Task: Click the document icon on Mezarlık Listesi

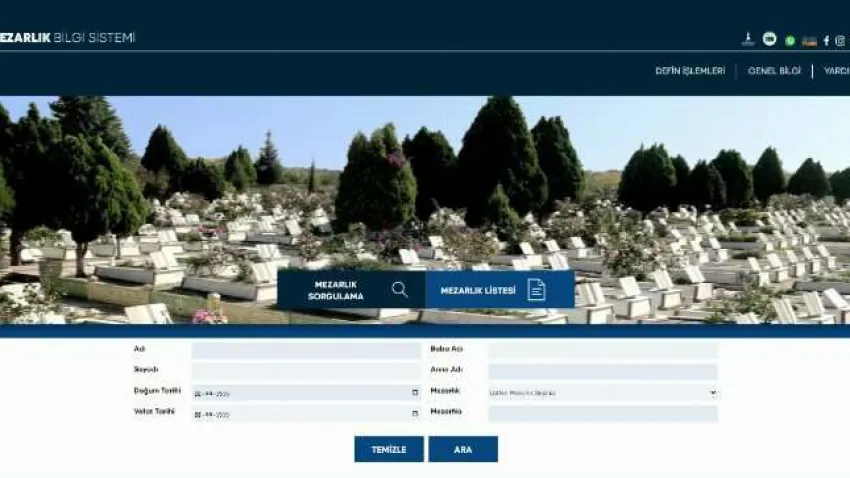Action: tap(536, 290)
